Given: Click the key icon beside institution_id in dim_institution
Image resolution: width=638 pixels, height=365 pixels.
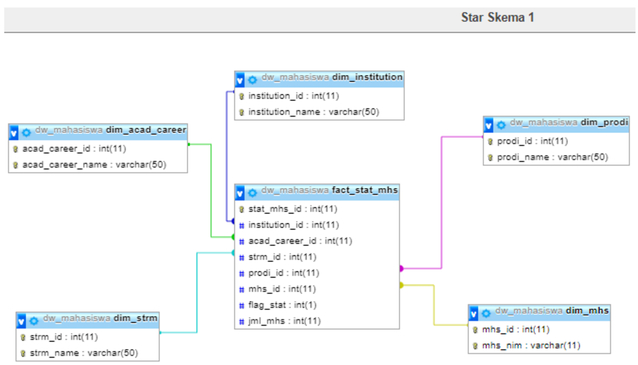Looking at the screenshot, I should pyautogui.click(x=241, y=96).
